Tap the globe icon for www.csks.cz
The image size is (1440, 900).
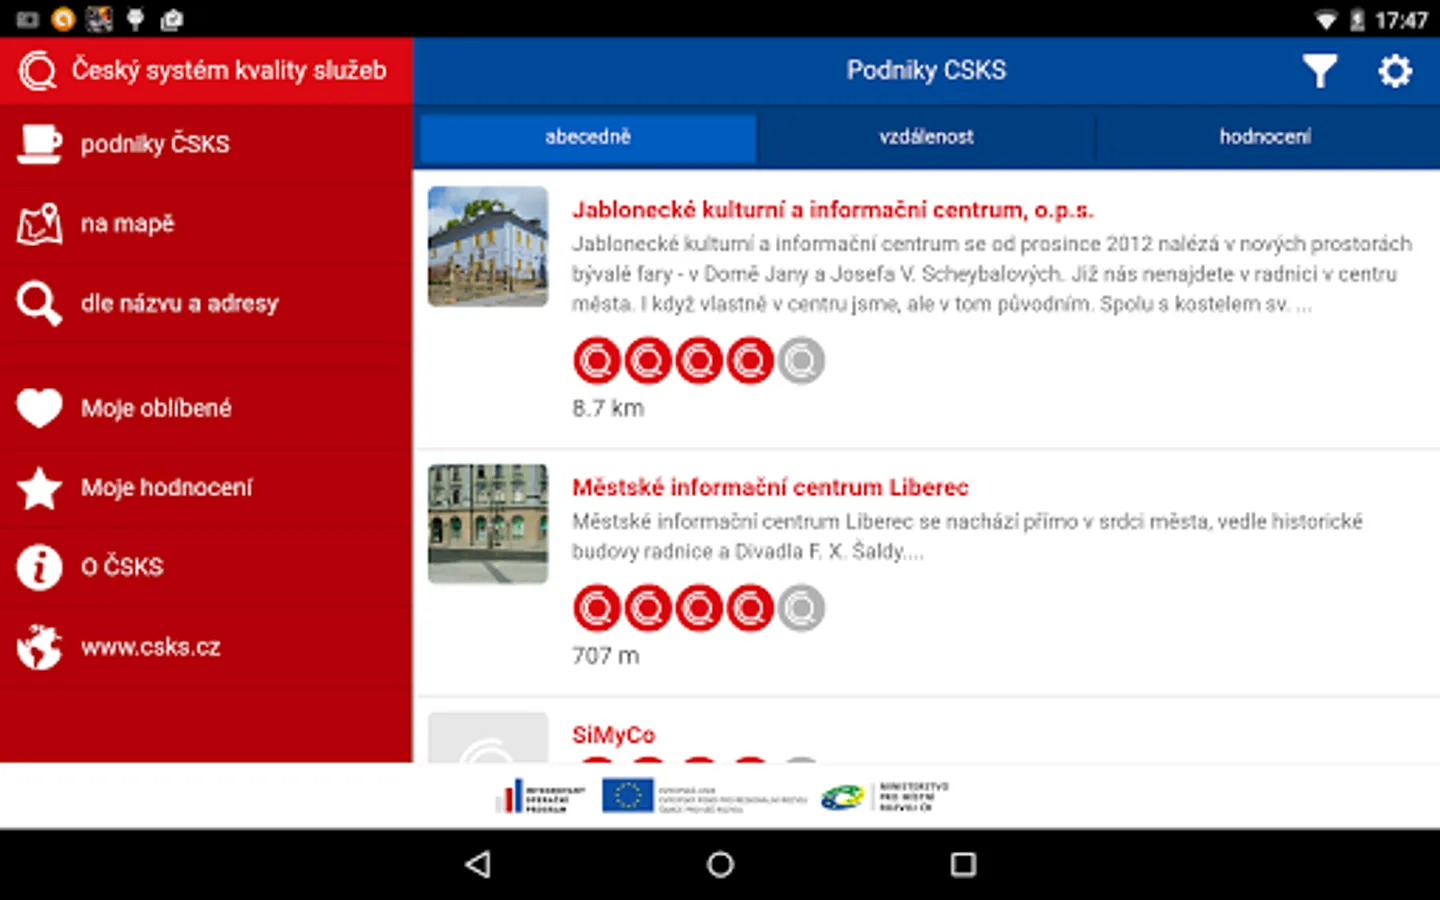pos(39,647)
